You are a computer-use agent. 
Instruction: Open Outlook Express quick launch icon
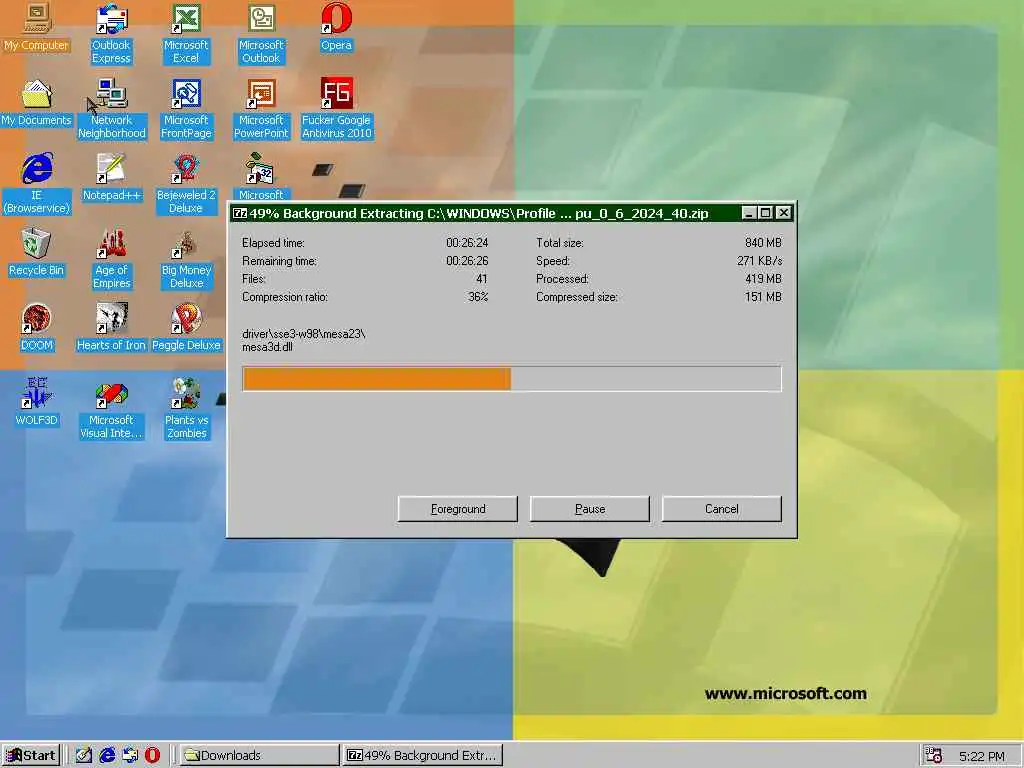[x=130, y=755]
